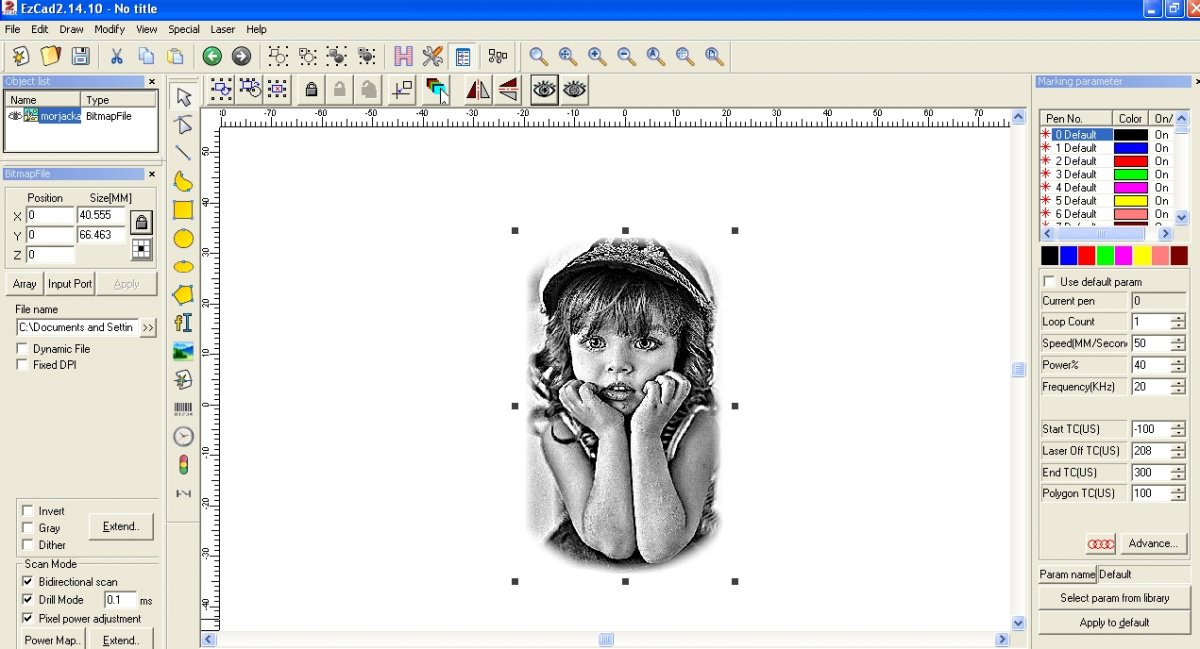
Task: Click the Save disk icon
Action: pyautogui.click(x=80, y=56)
